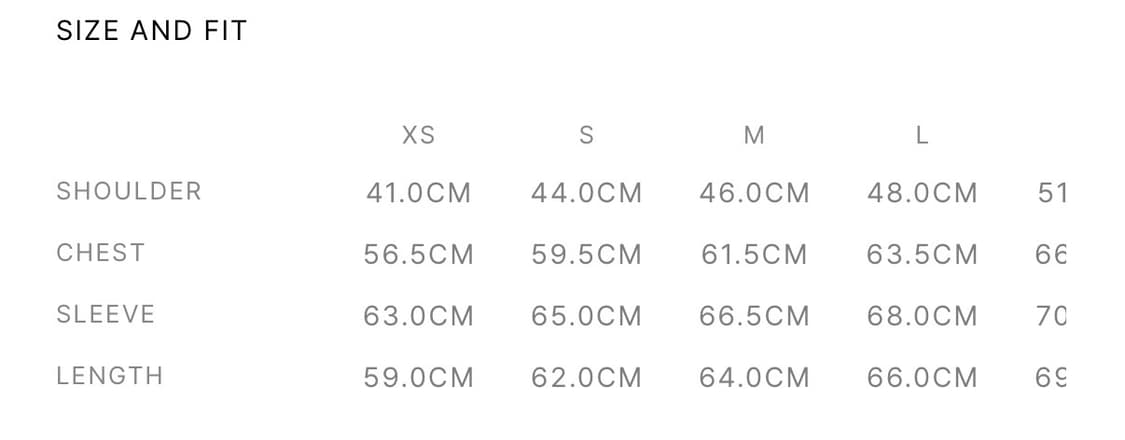The image size is (1125, 440).
Task: Click the S shoulder measurement 44.0CM
Action: pyautogui.click(x=586, y=193)
